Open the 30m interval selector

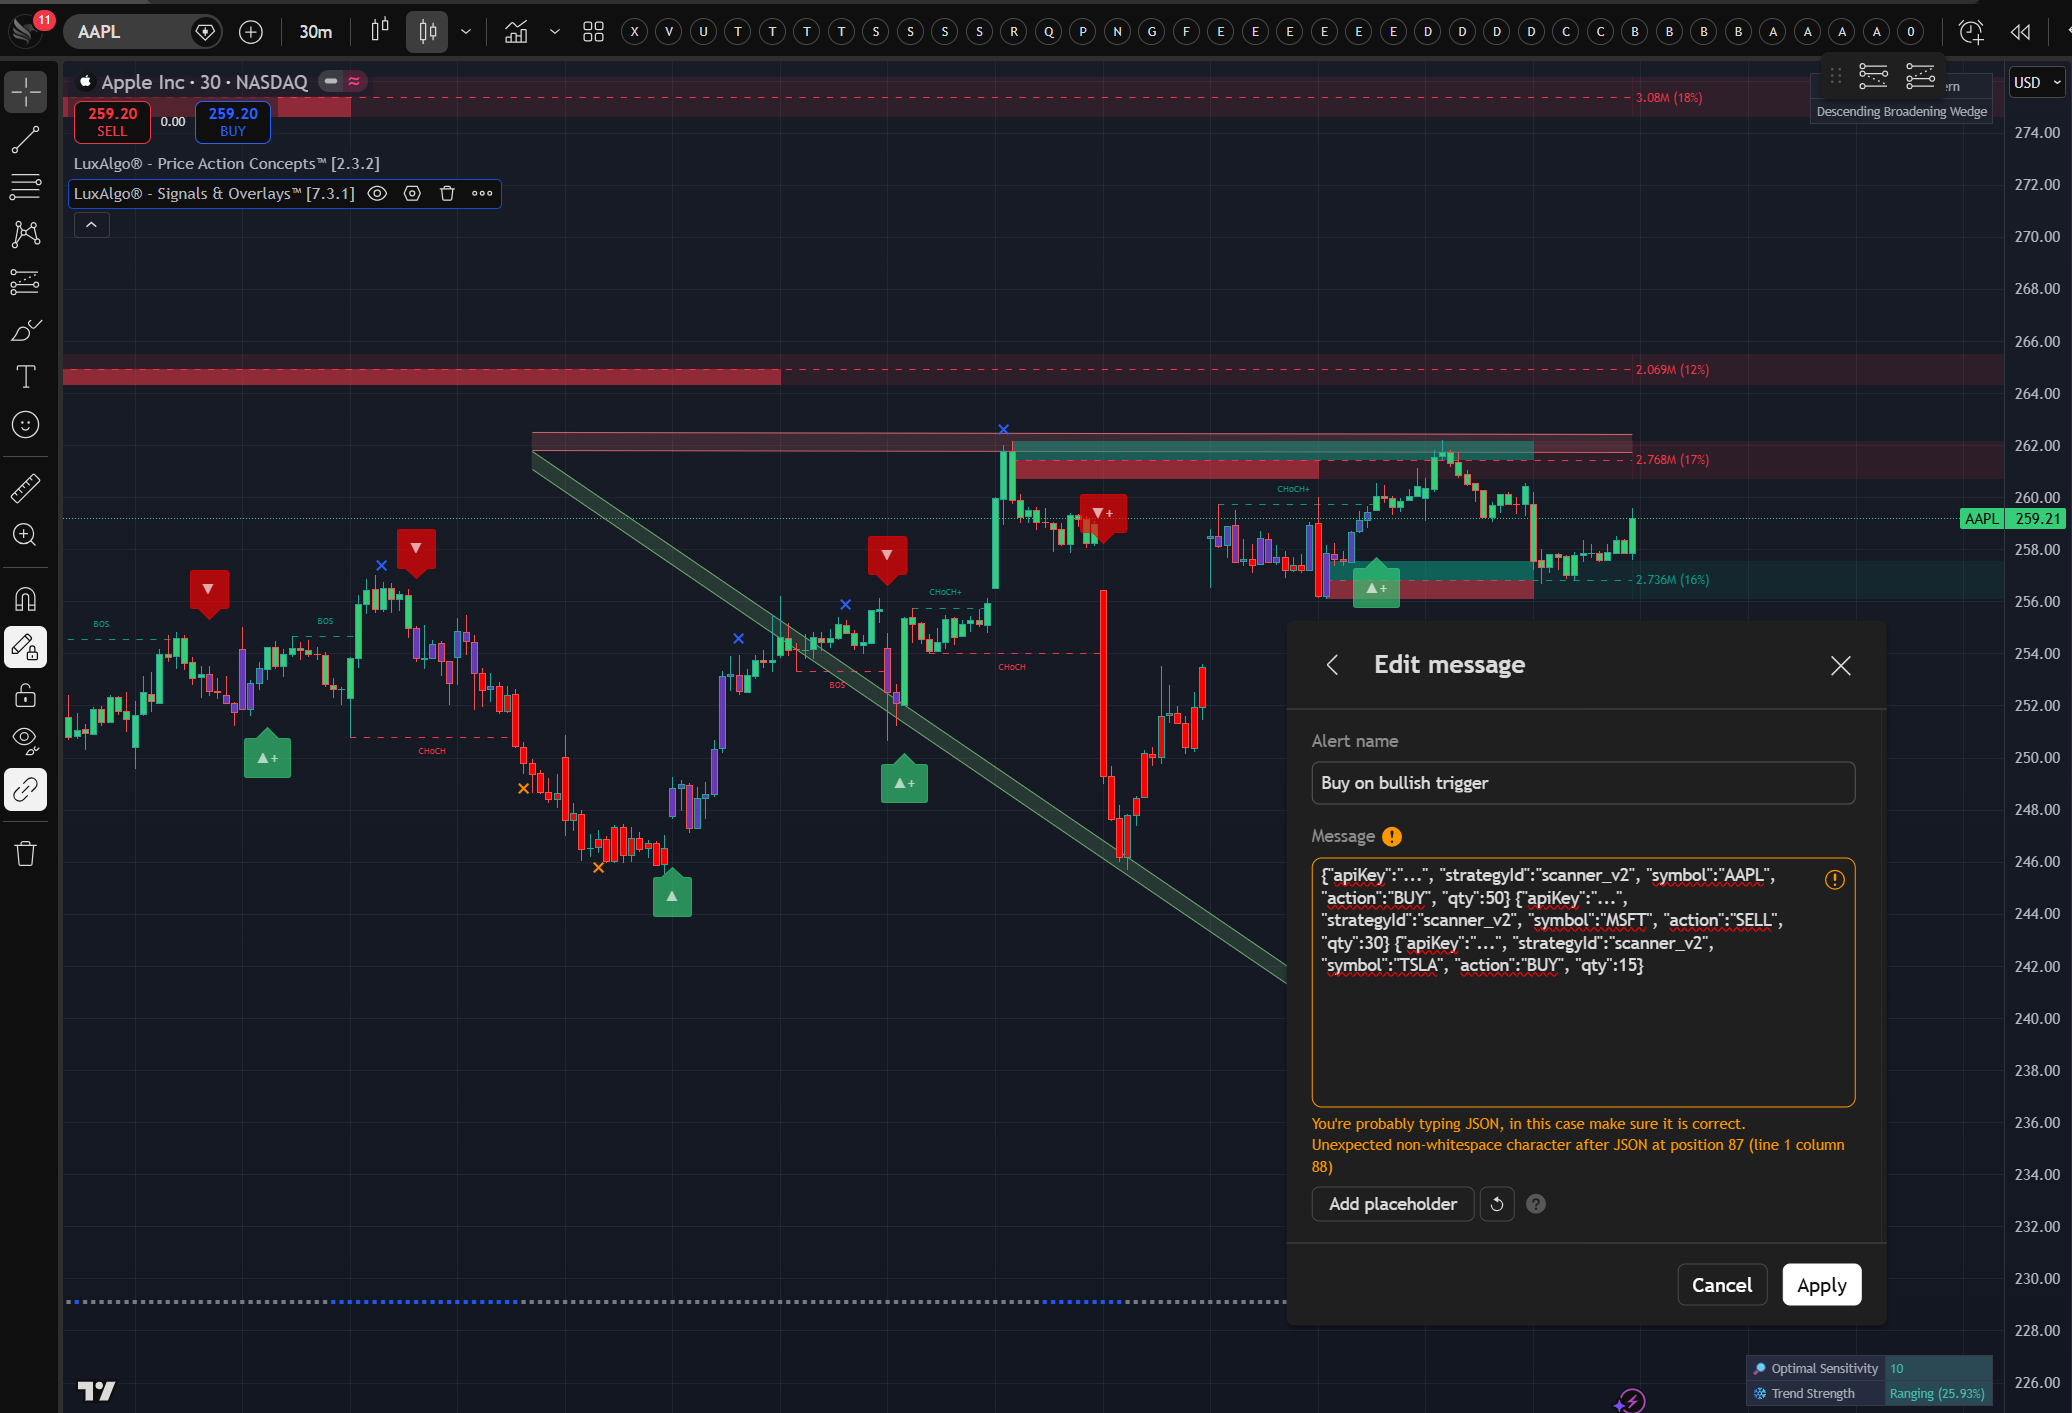(x=316, y=32)
